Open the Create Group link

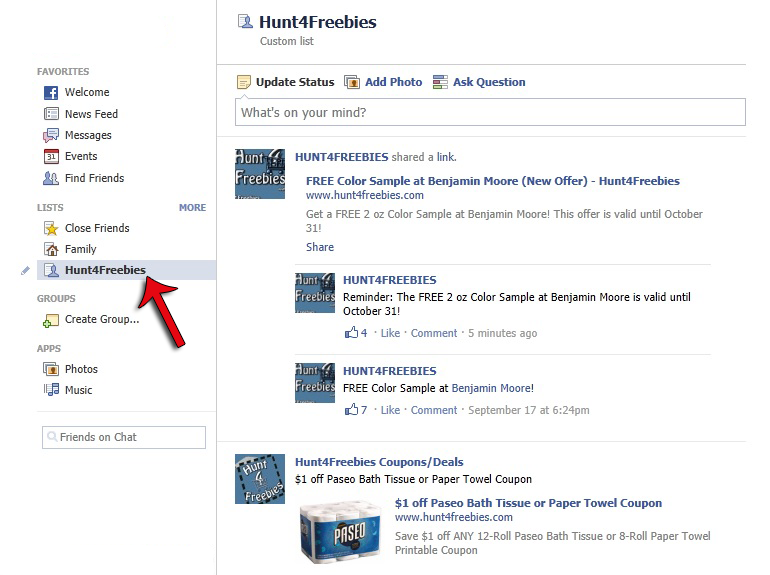(x=102, y=319)
